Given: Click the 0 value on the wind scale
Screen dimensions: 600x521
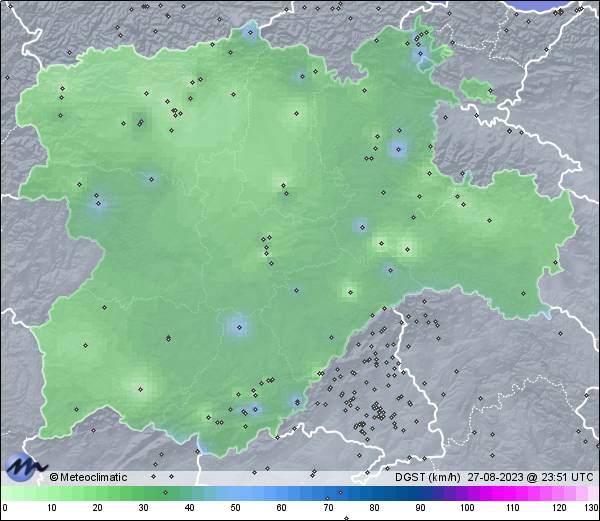Looking at the screenshot, I should [5, 508].
